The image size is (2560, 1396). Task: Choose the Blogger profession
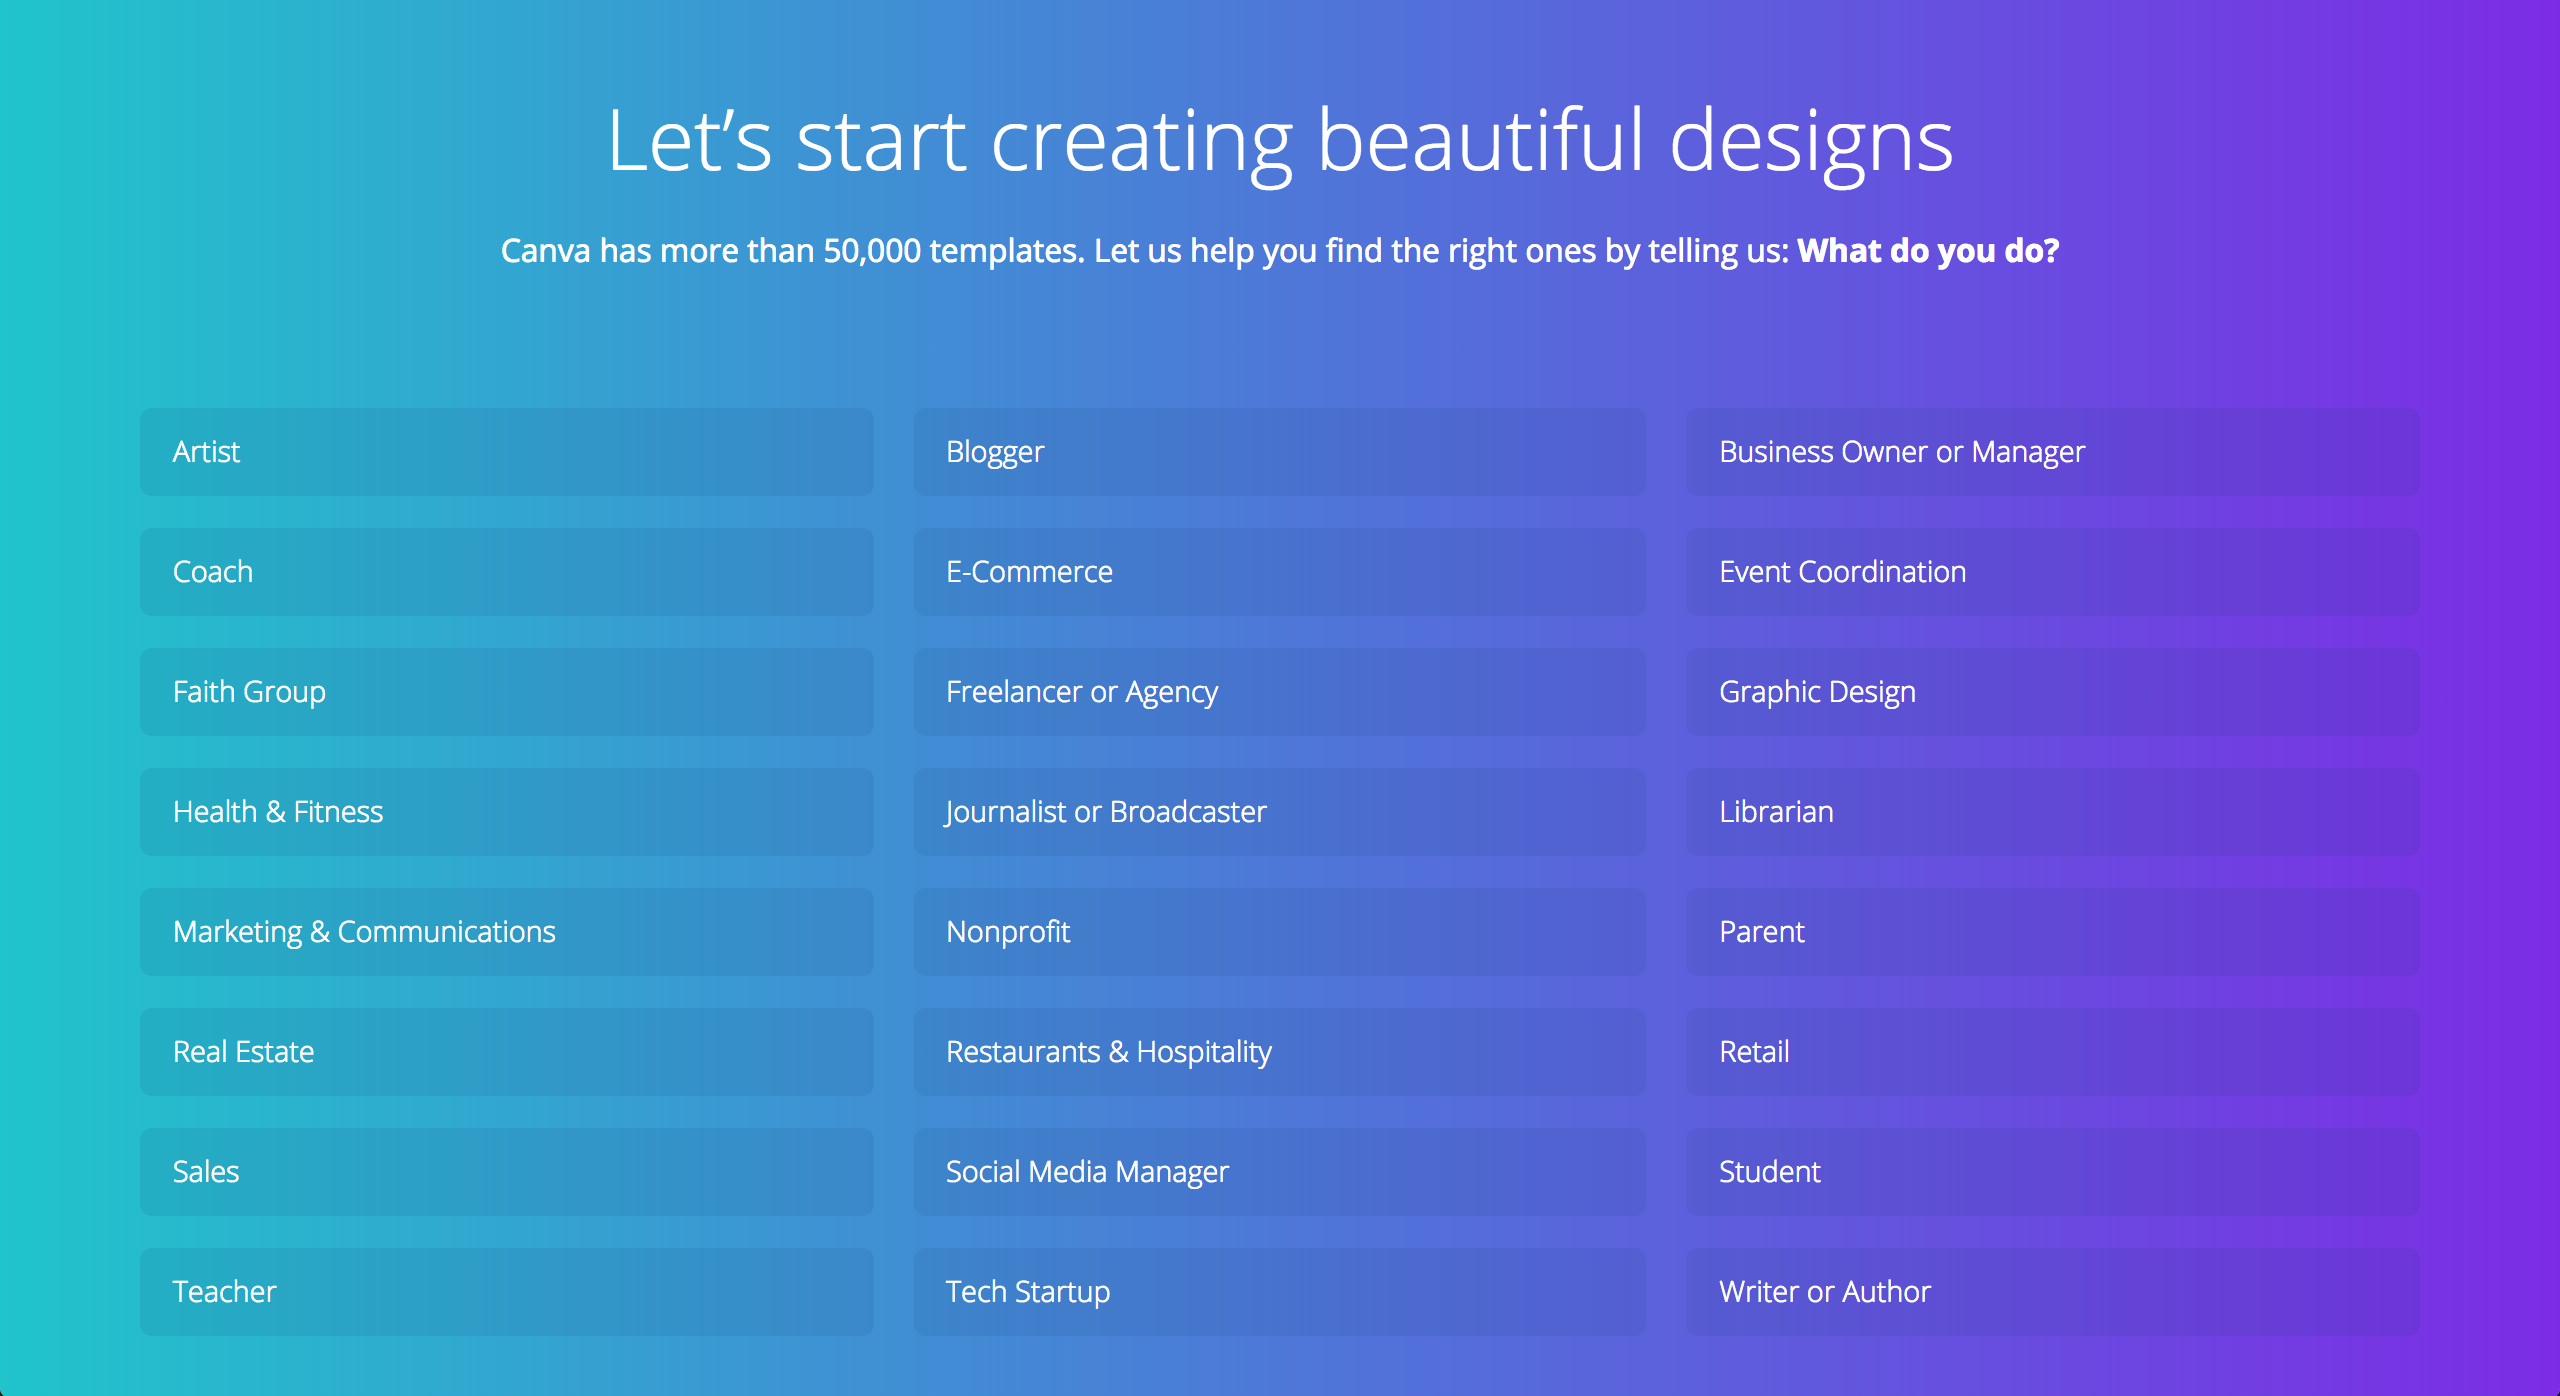click(x=1279, y=452)
